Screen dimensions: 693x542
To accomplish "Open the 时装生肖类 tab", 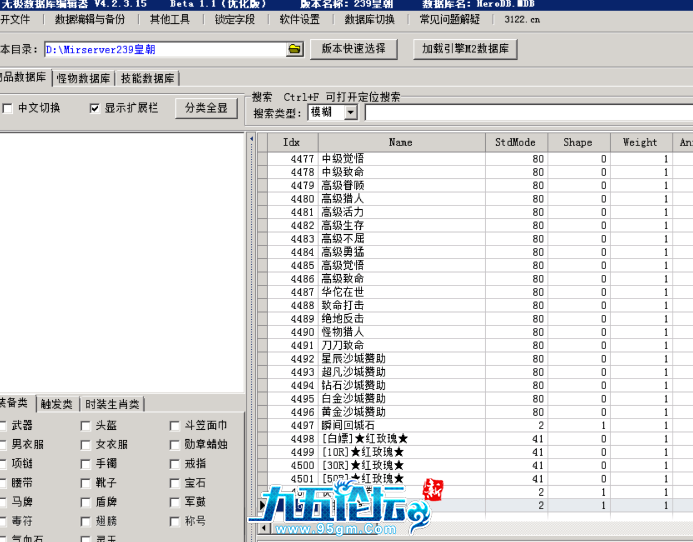I will tap(112, 404).
